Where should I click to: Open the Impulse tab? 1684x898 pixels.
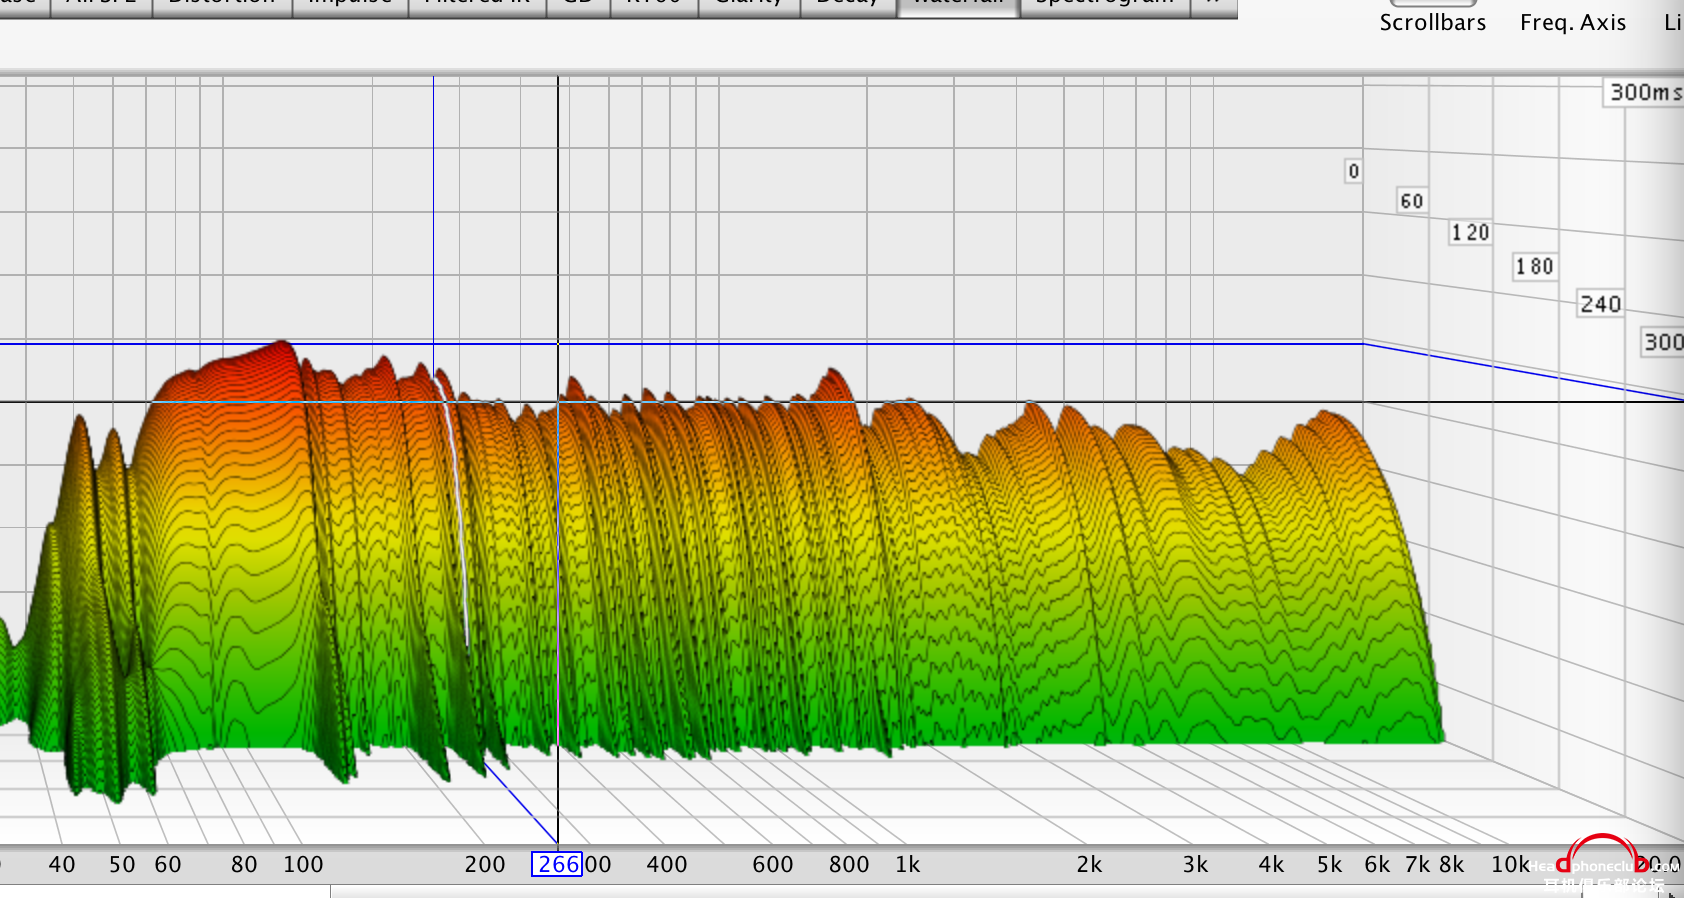pyautogui.click(x=350, y=6)
